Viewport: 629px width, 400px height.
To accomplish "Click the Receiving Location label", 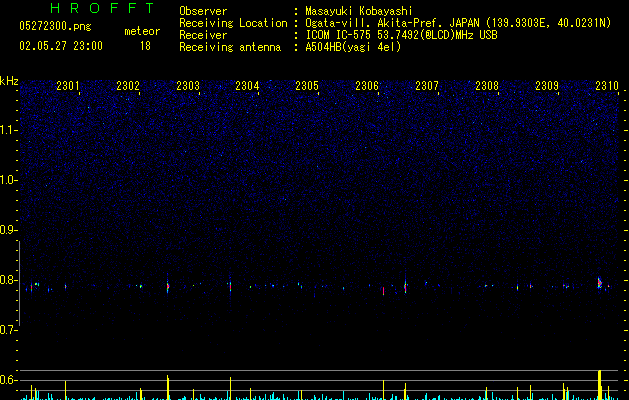I will [233, 23].
